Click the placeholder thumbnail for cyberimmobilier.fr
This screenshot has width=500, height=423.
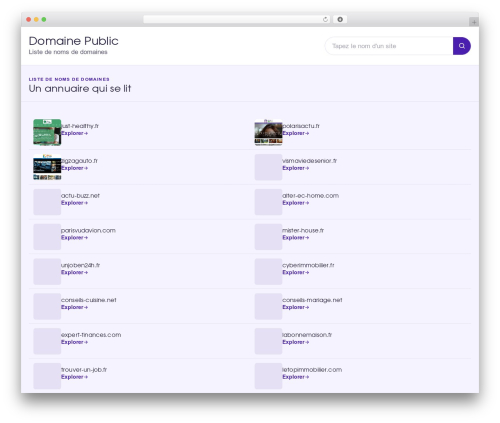point(268,272)
